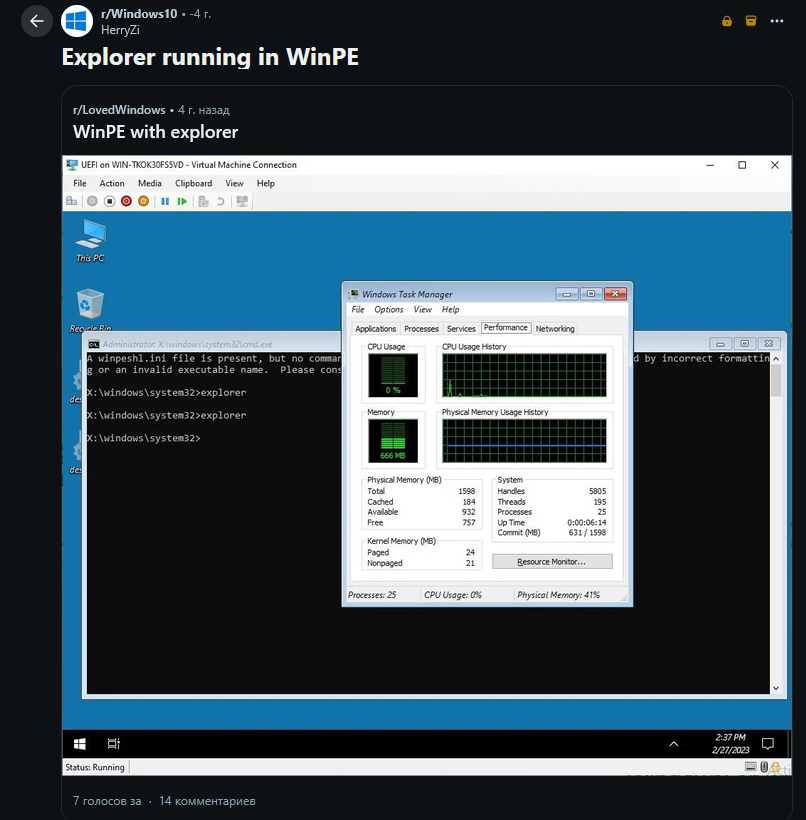Click the Ctrl+Alt+Del toolbar icon
Screen dimensions: 806x820
coord(72,201)
